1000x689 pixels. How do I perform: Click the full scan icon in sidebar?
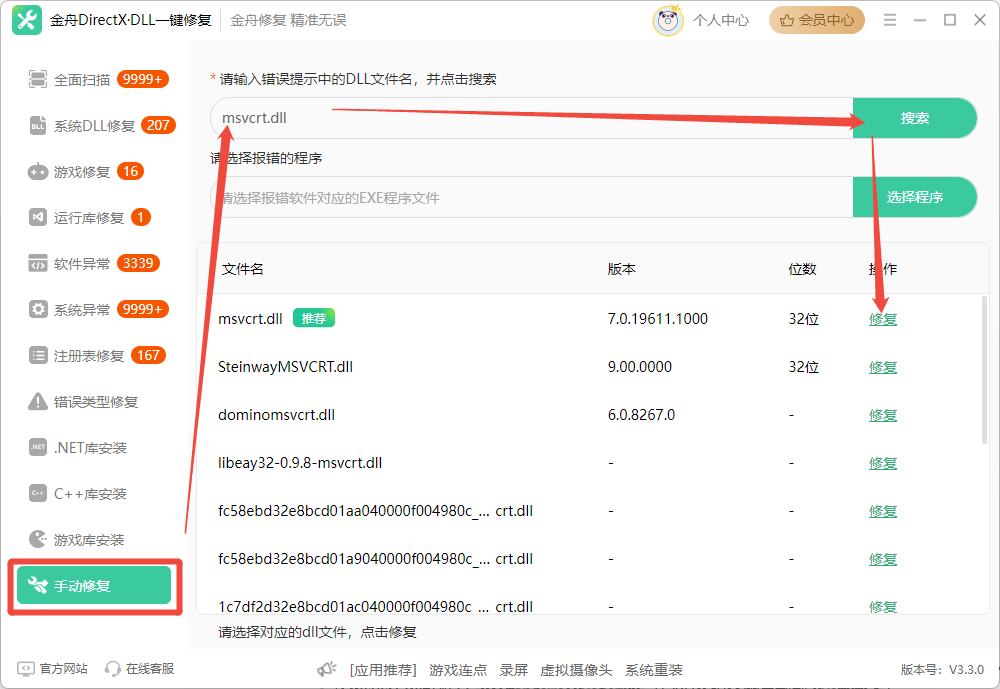point(38,79)
